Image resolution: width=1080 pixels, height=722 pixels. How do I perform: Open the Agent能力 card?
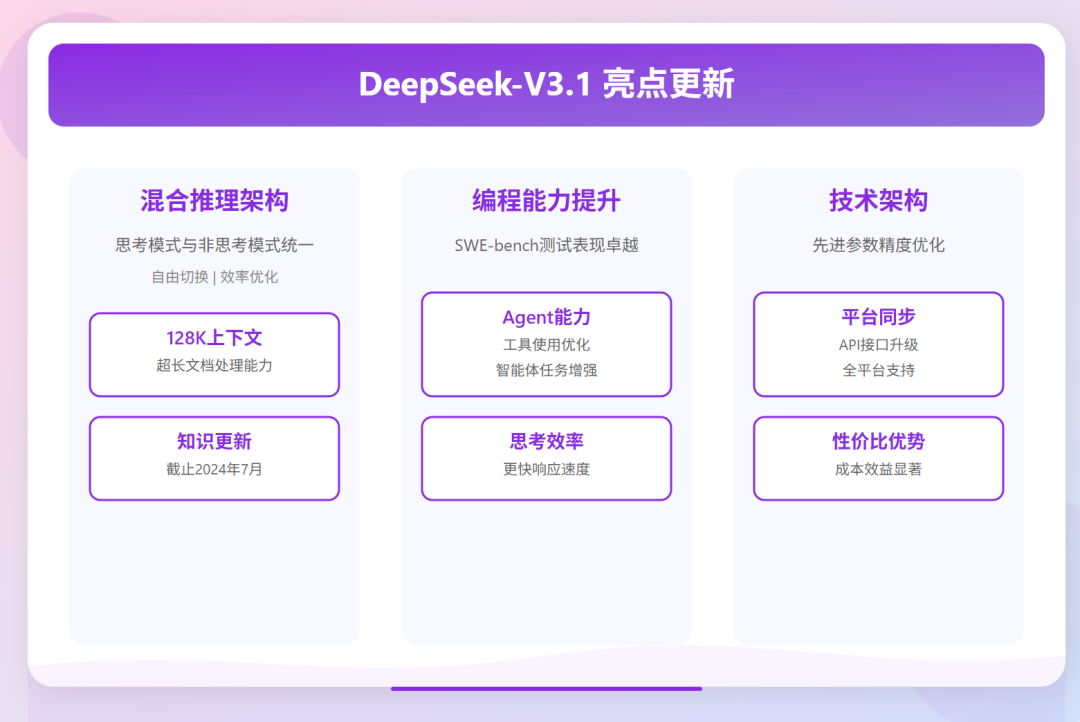pos(546,344)
